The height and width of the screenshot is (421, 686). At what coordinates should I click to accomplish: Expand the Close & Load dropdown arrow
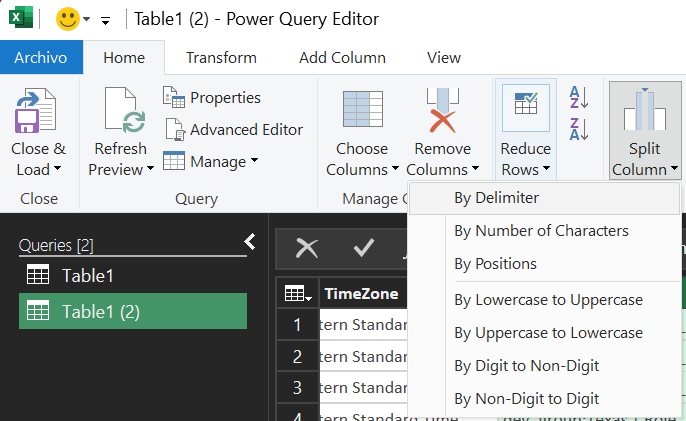click(57, 168)
